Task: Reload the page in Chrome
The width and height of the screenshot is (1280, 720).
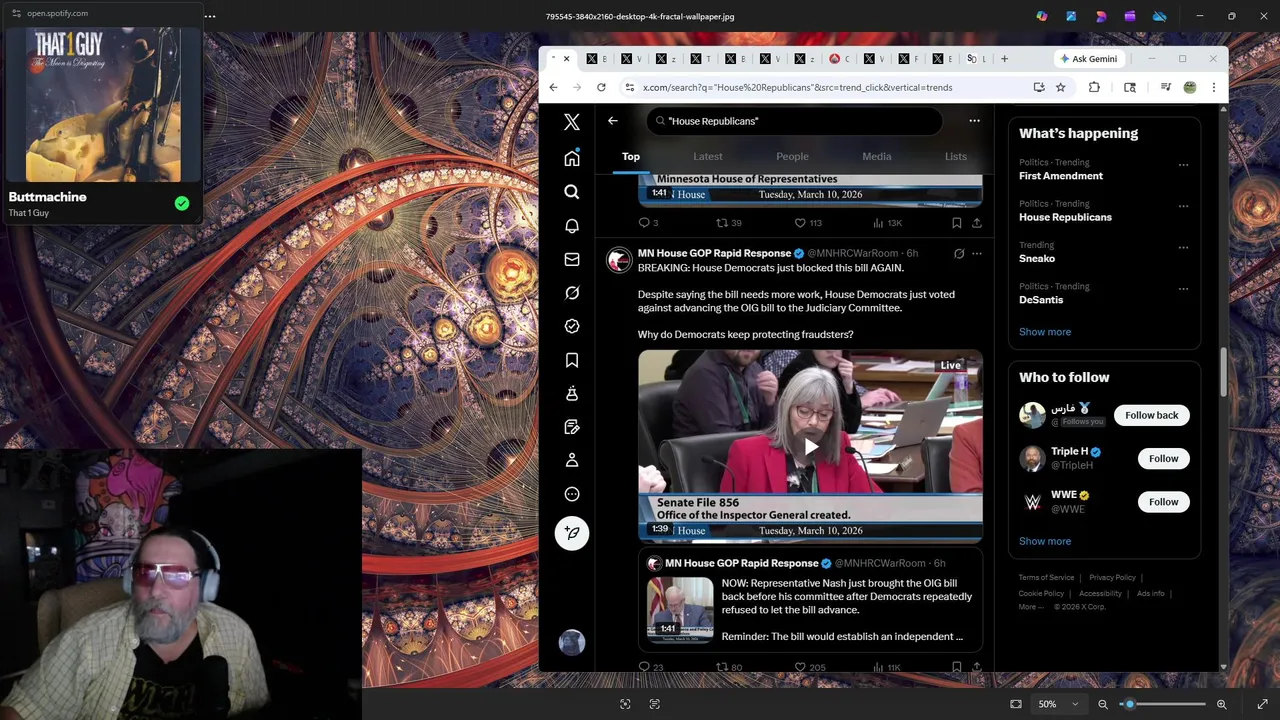Action: (601, 87)
